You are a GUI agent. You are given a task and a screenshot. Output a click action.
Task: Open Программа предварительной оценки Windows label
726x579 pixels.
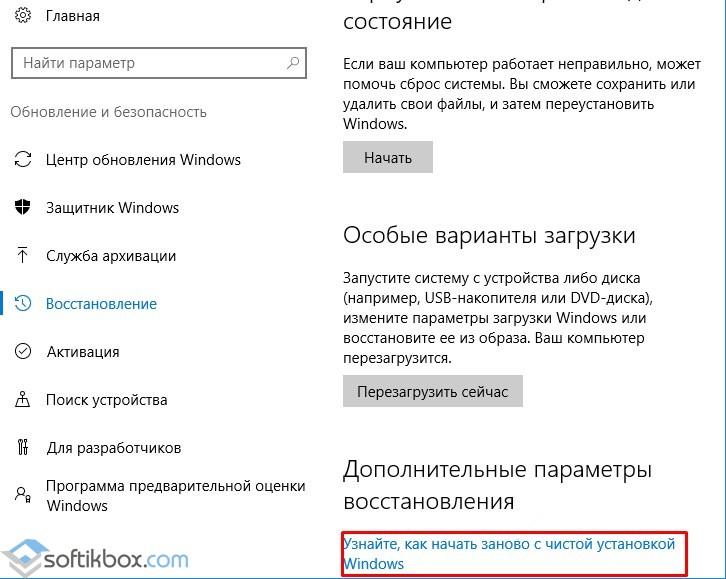175,495
